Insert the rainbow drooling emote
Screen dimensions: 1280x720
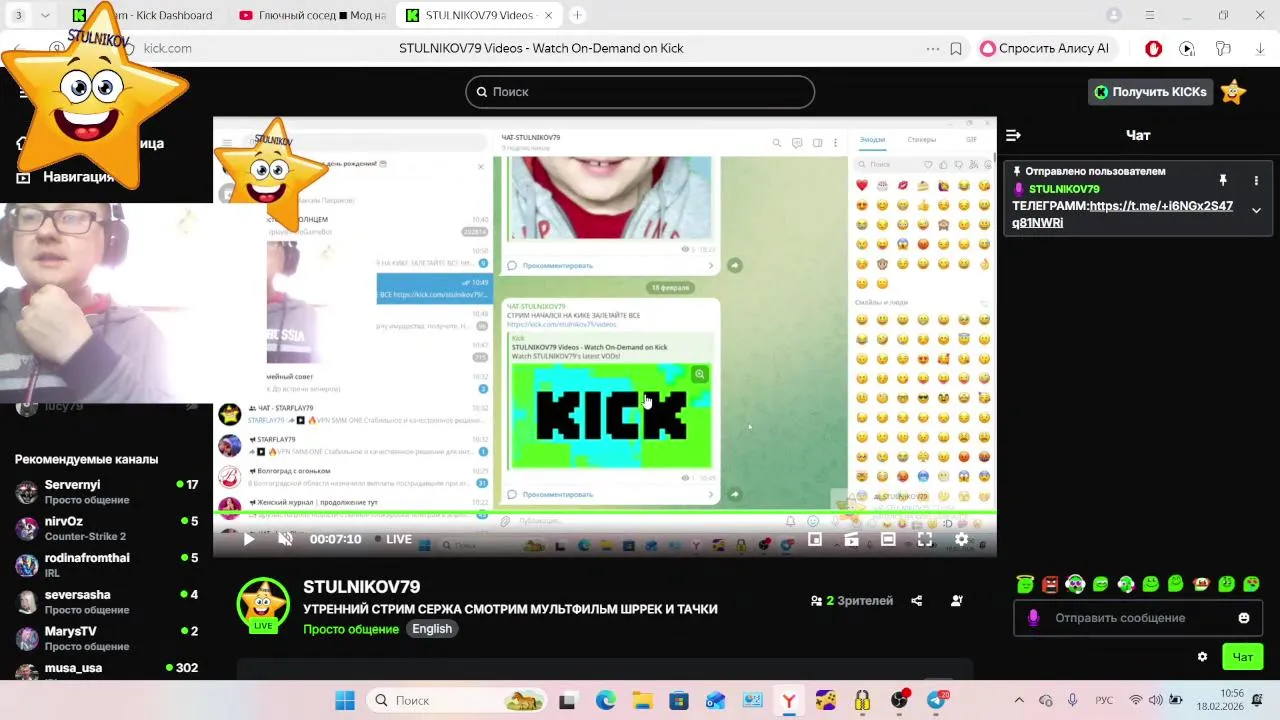point(1251,584)
